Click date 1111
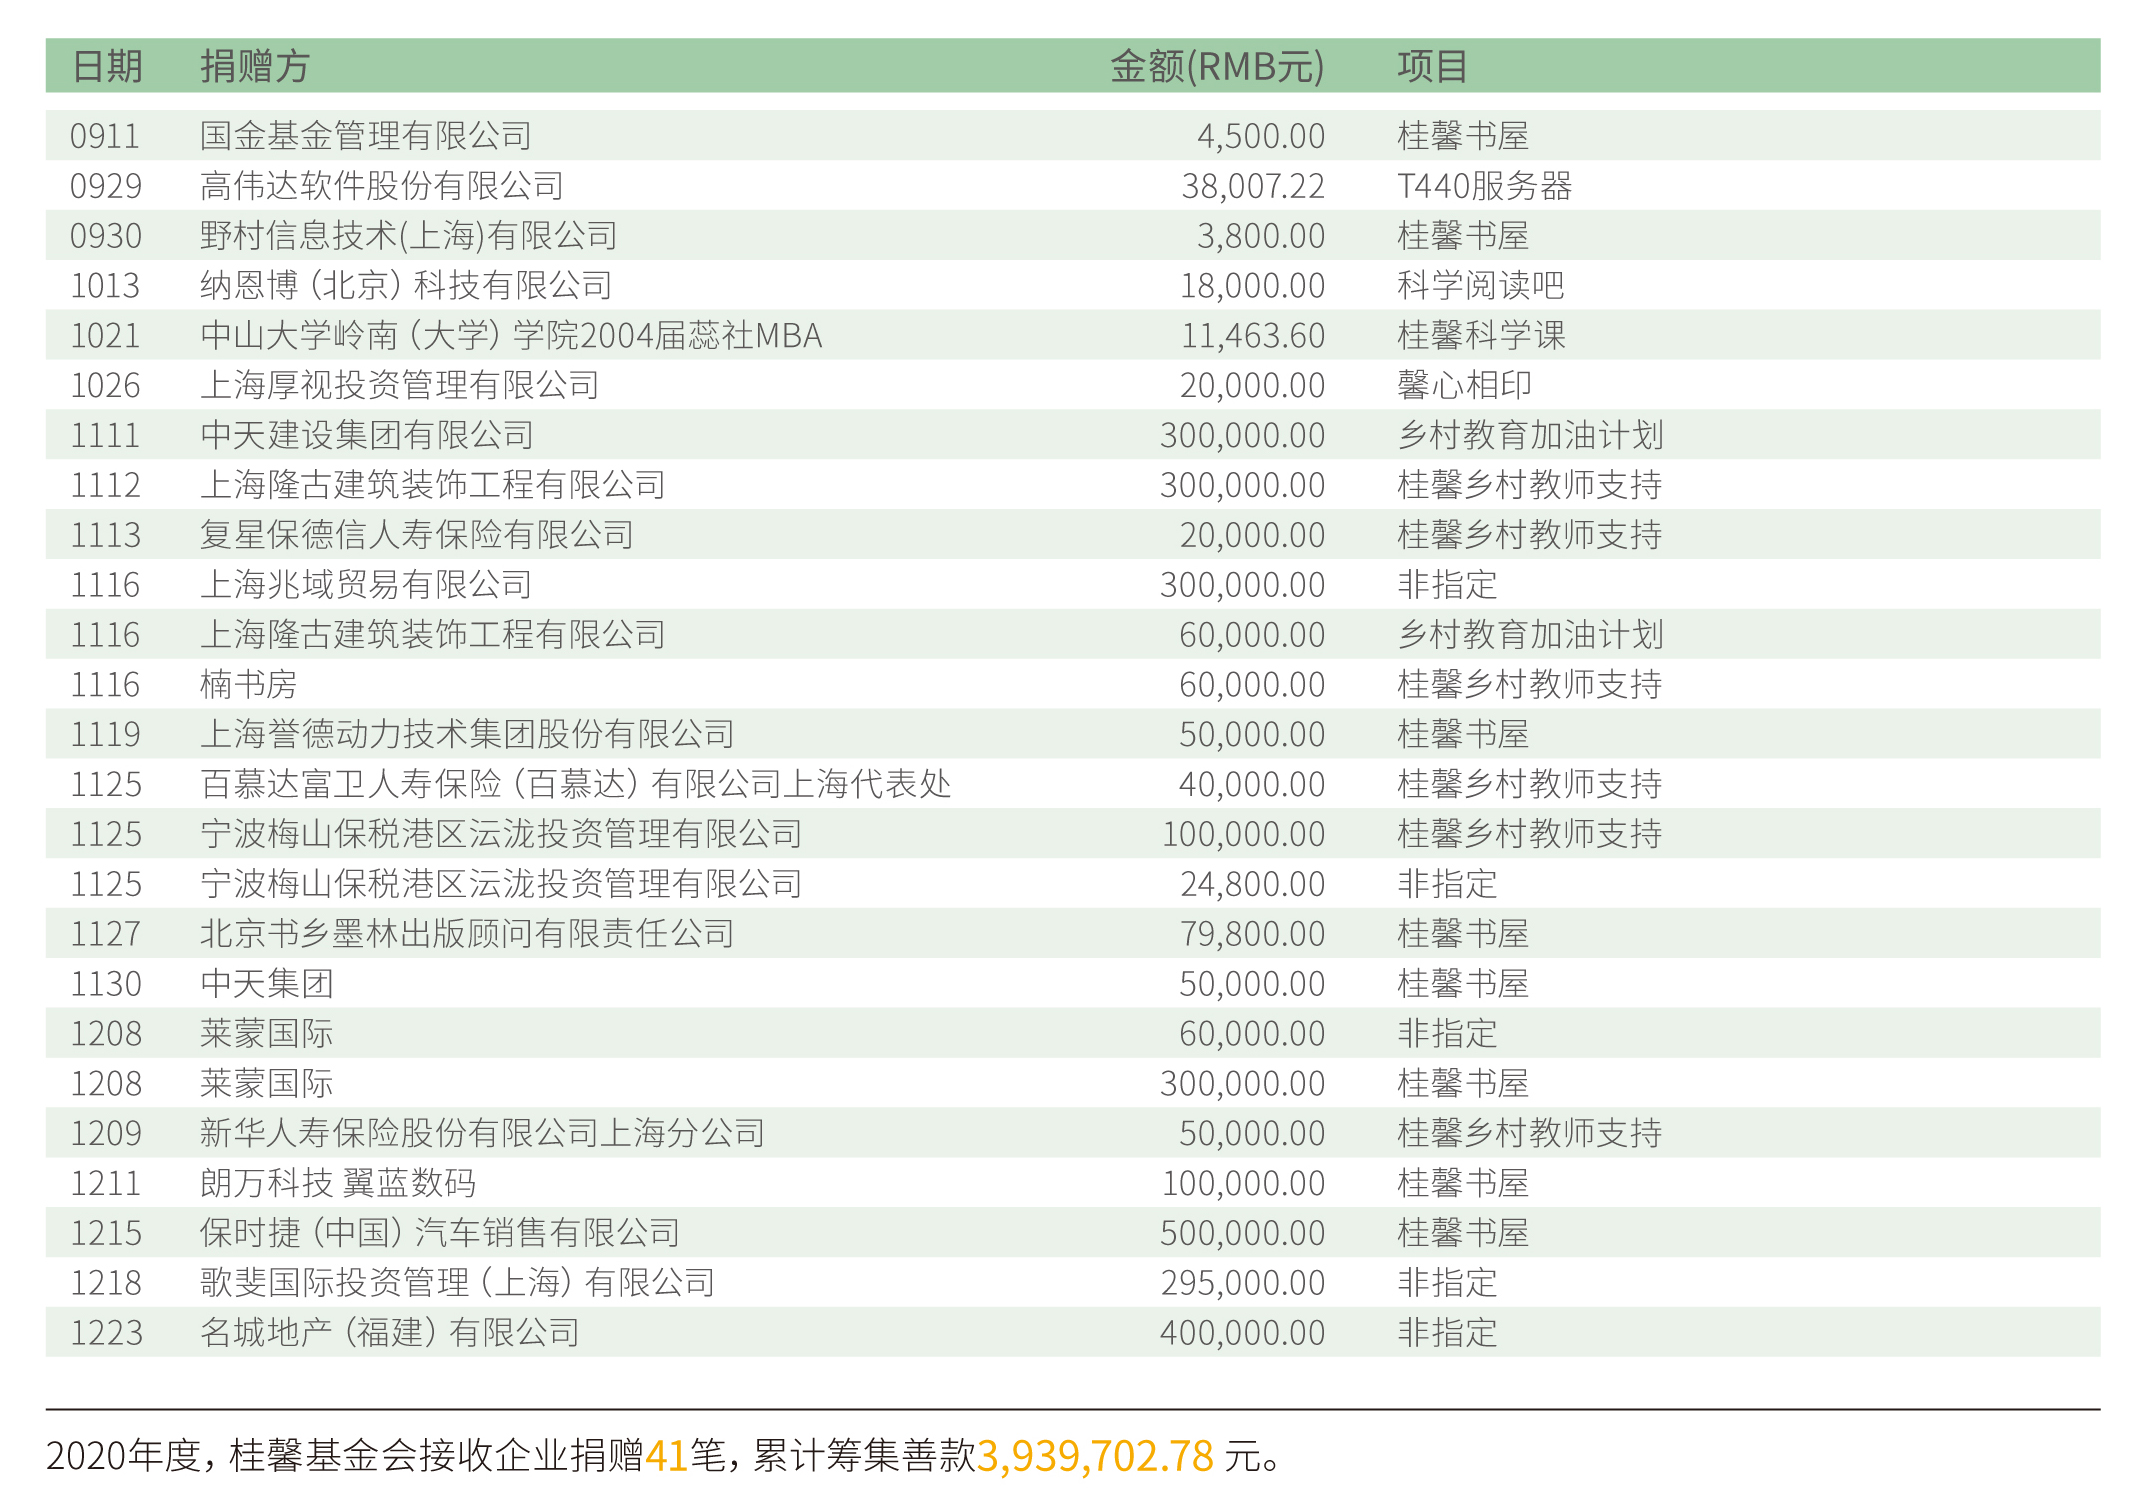This screenshot has height=1500, width=2140. click(105, 435)
